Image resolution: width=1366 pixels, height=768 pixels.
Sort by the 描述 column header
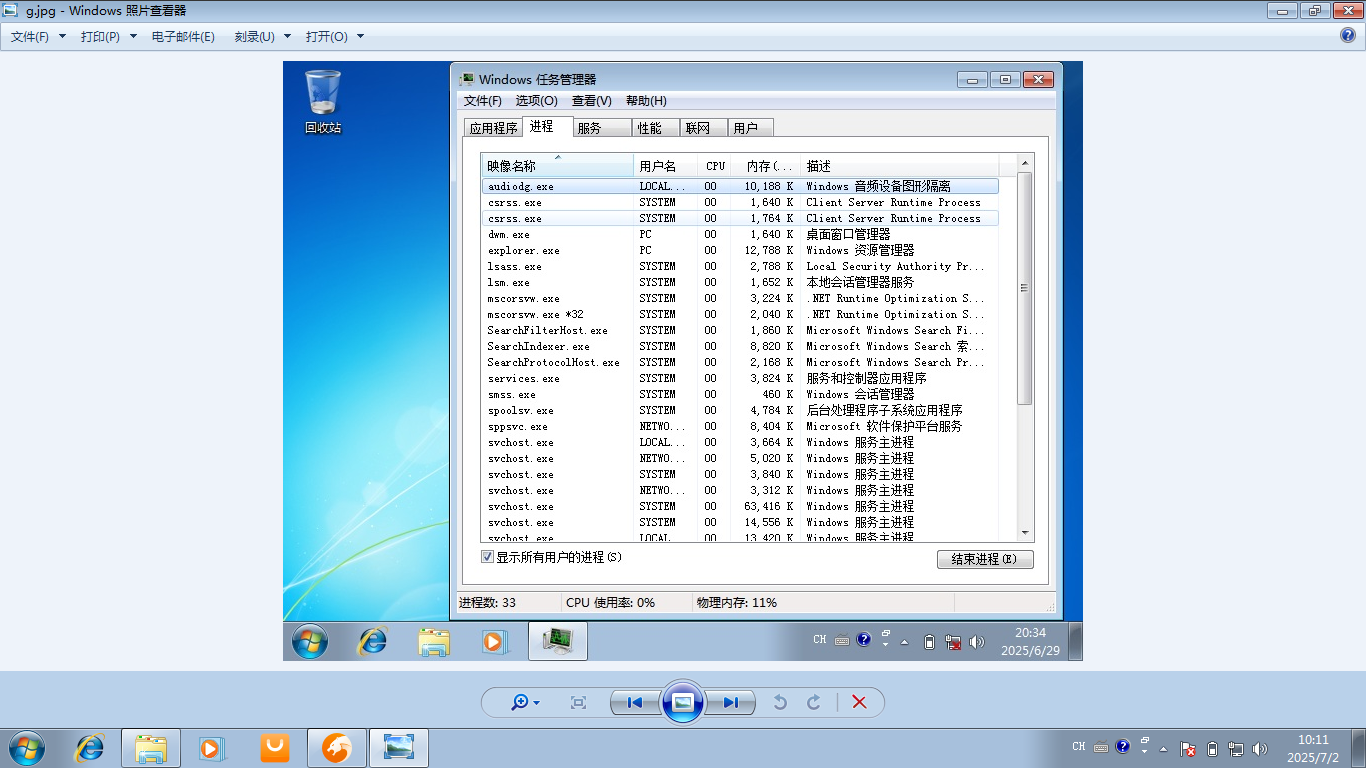(900, 166)
